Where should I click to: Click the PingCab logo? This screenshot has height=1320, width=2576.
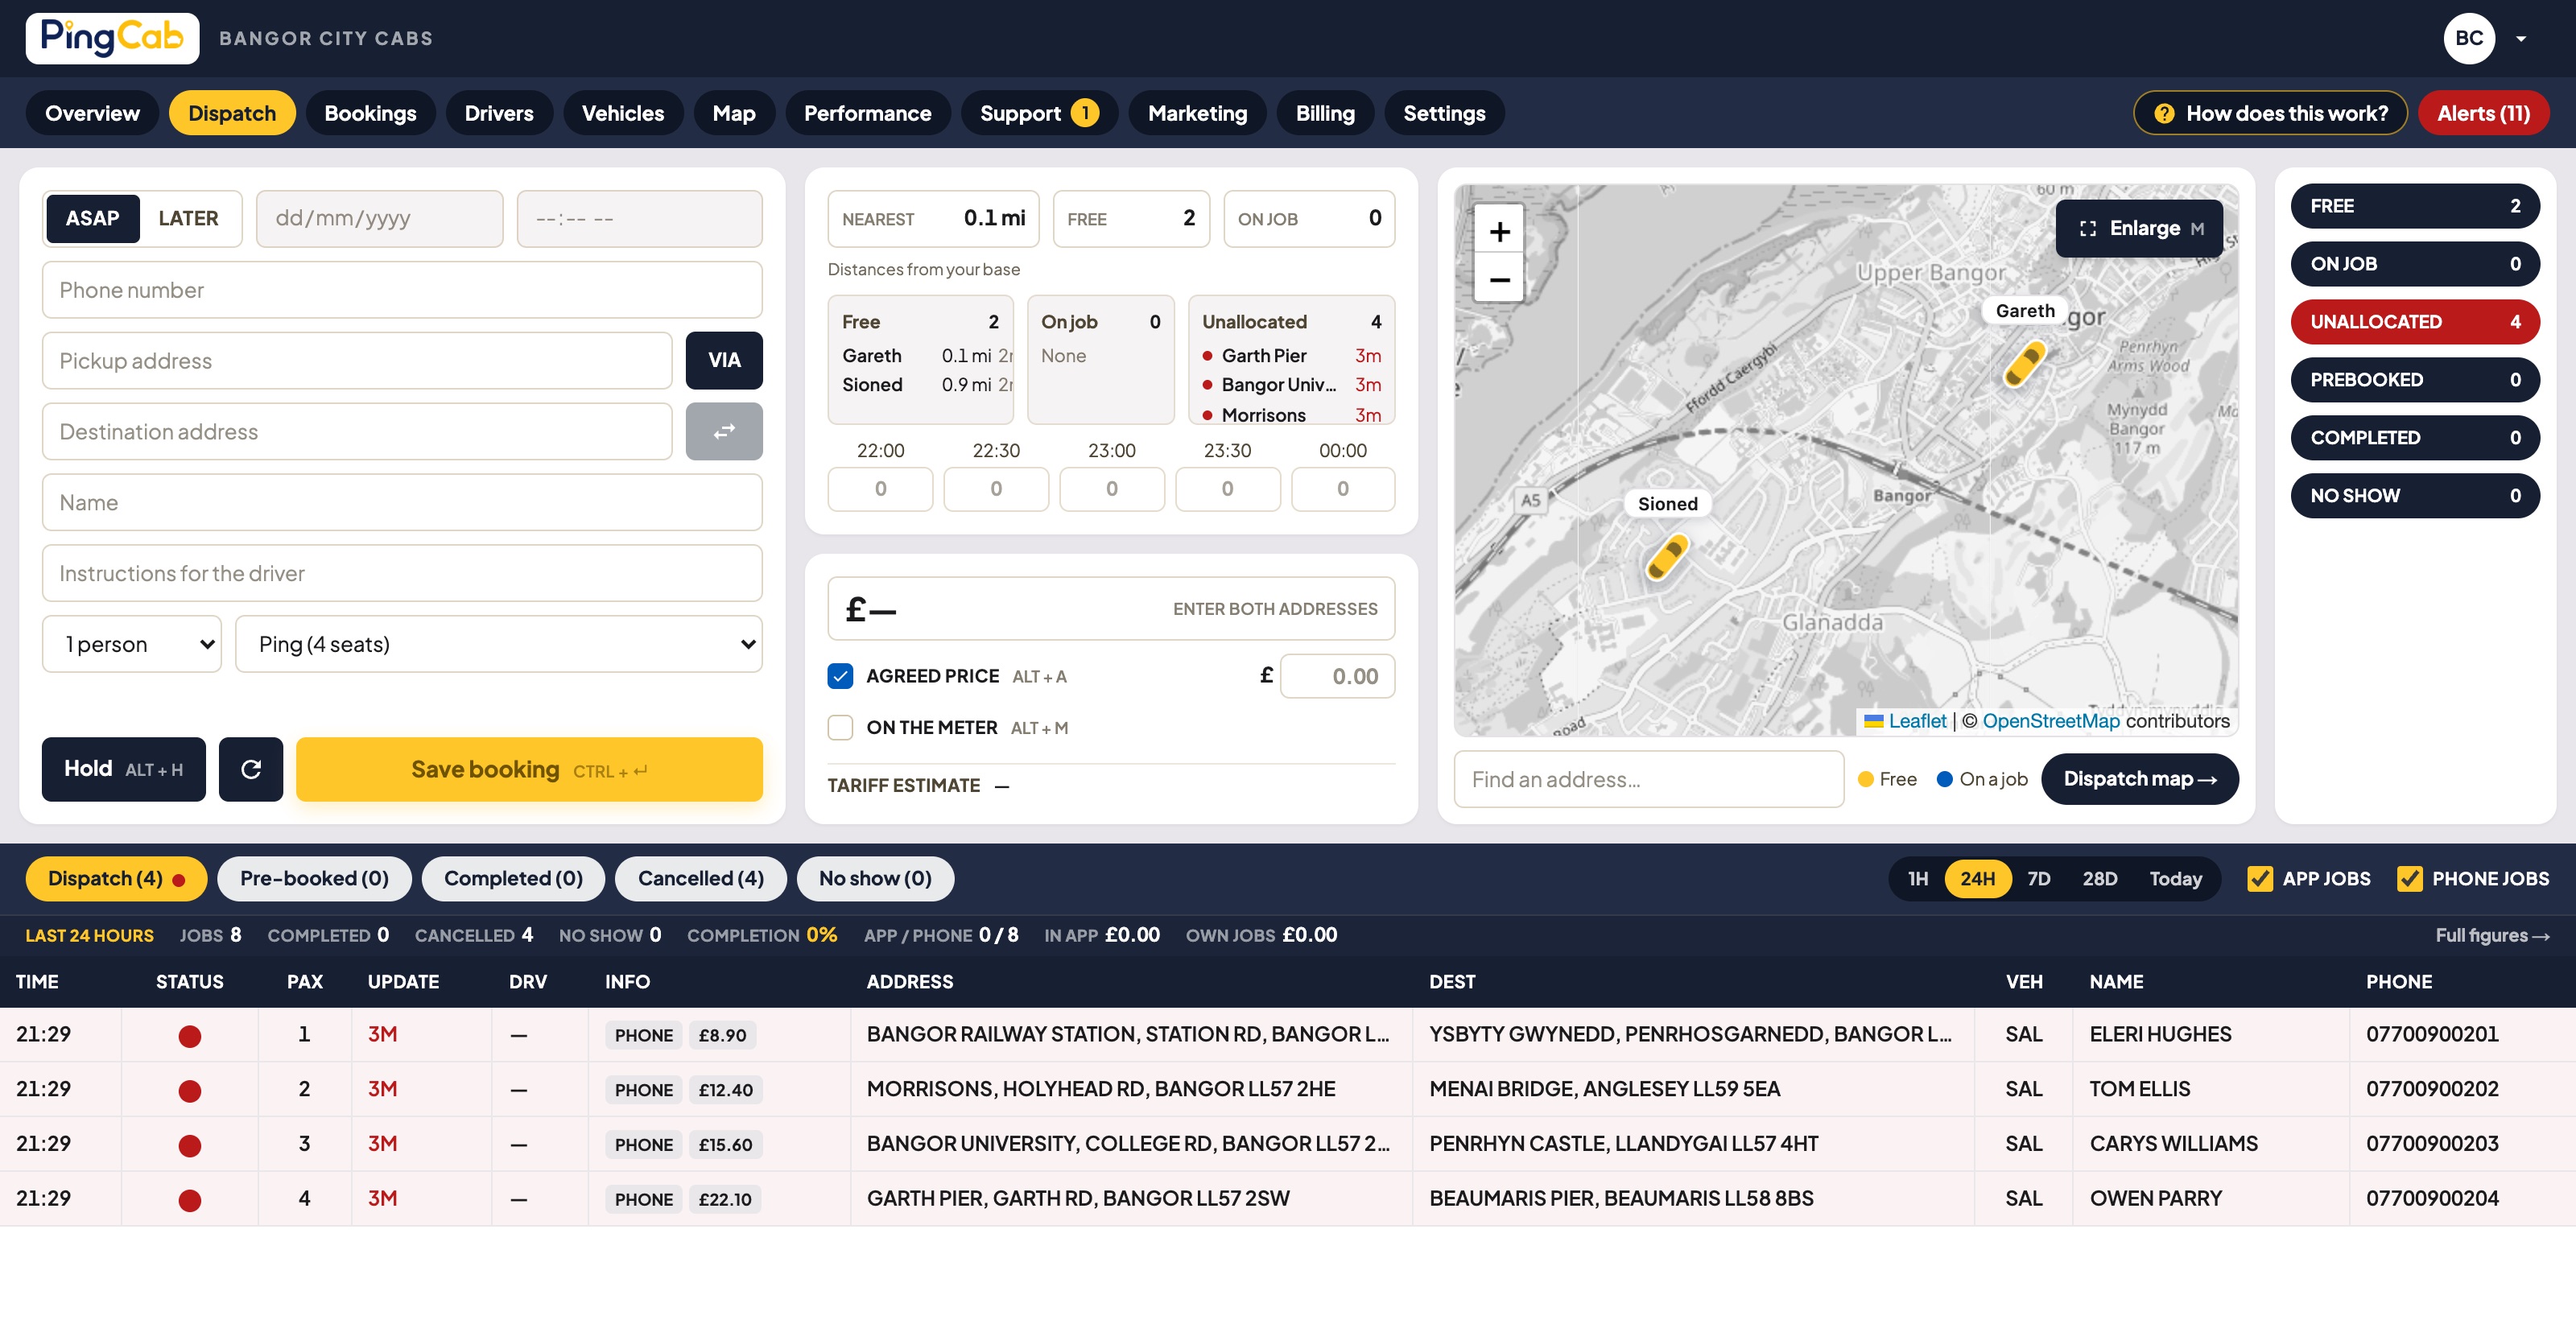(112, 38)
